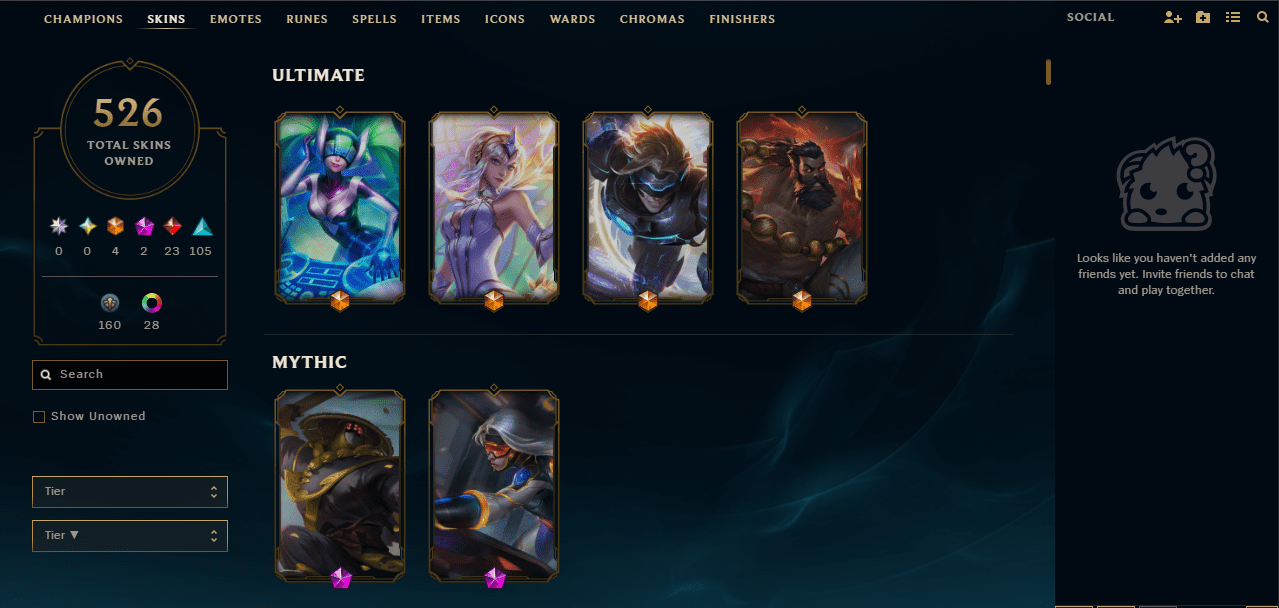The image size is (1279, 608).
Task: Click the chromas color wheel icon
Action: pos(152,302)
